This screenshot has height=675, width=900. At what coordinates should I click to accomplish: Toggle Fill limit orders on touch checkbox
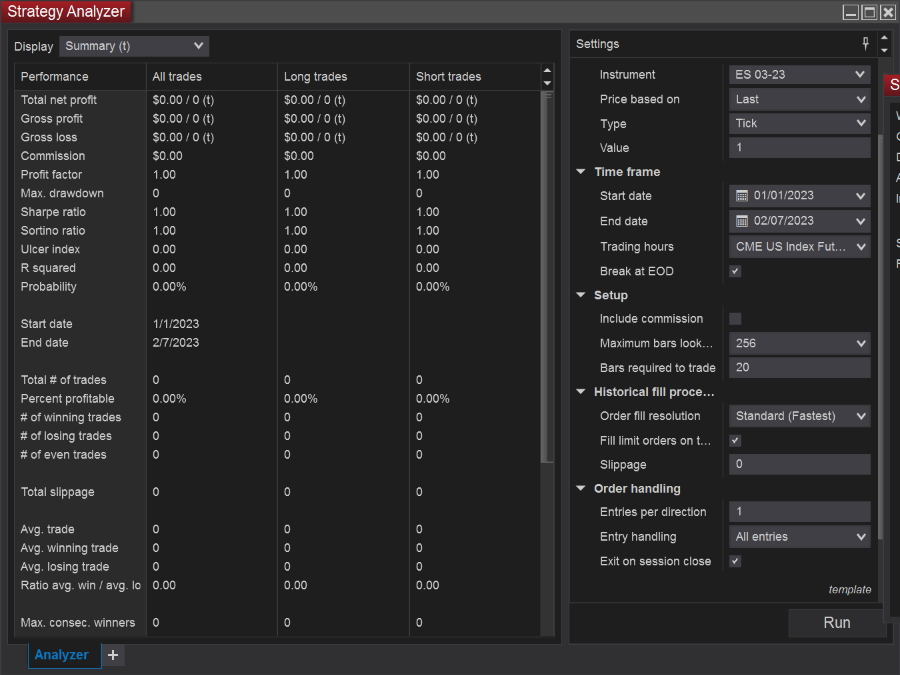735,441
